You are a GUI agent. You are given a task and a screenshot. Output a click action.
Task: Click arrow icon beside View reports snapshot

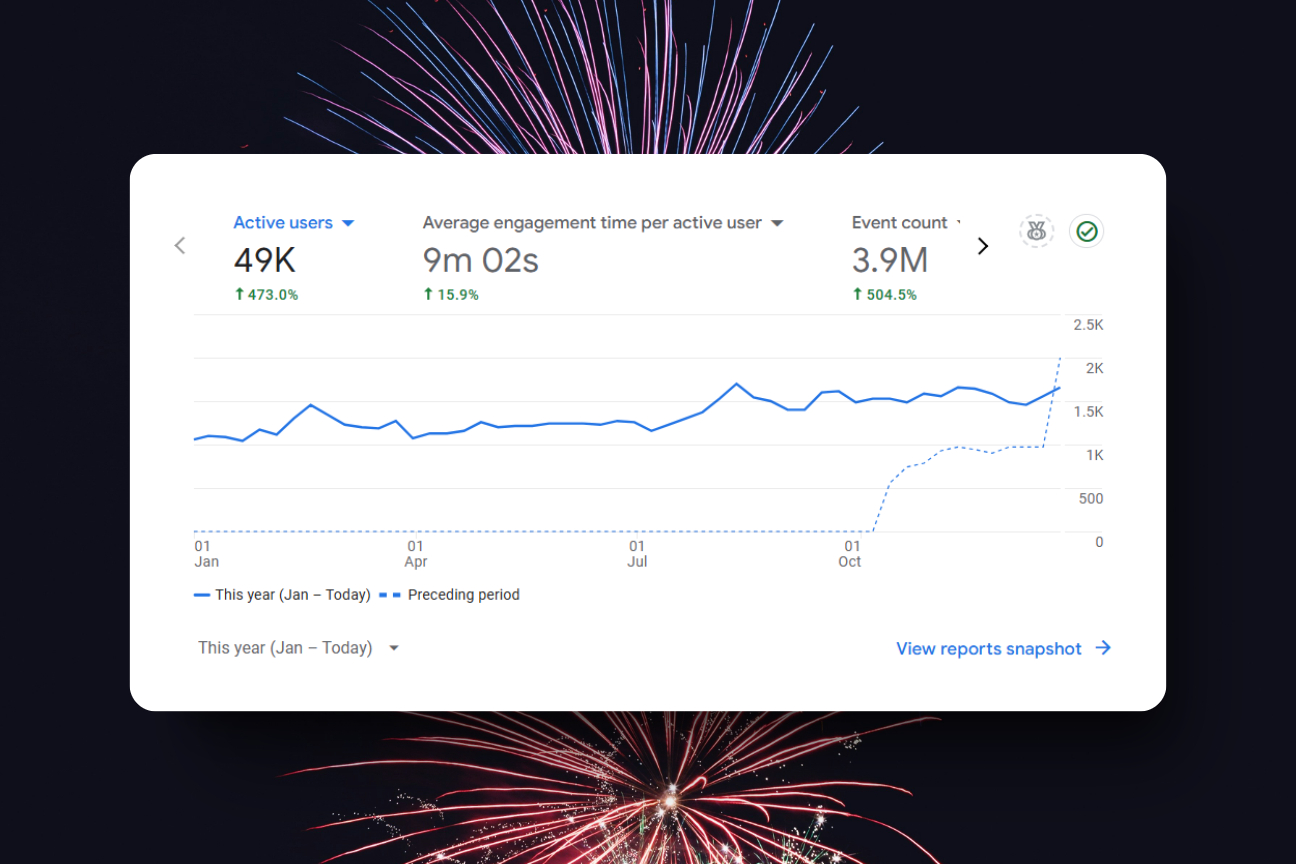1103,648
